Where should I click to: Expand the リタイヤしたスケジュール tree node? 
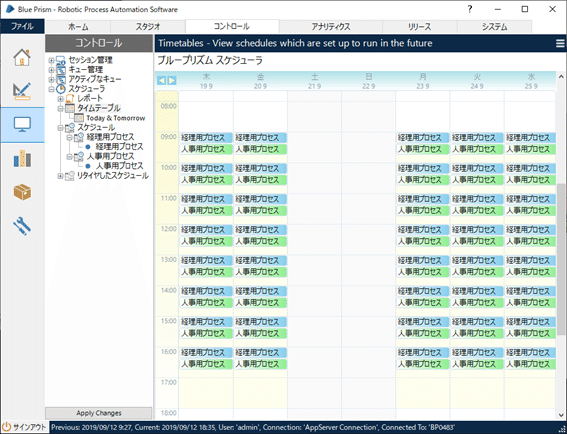(60, 176)
